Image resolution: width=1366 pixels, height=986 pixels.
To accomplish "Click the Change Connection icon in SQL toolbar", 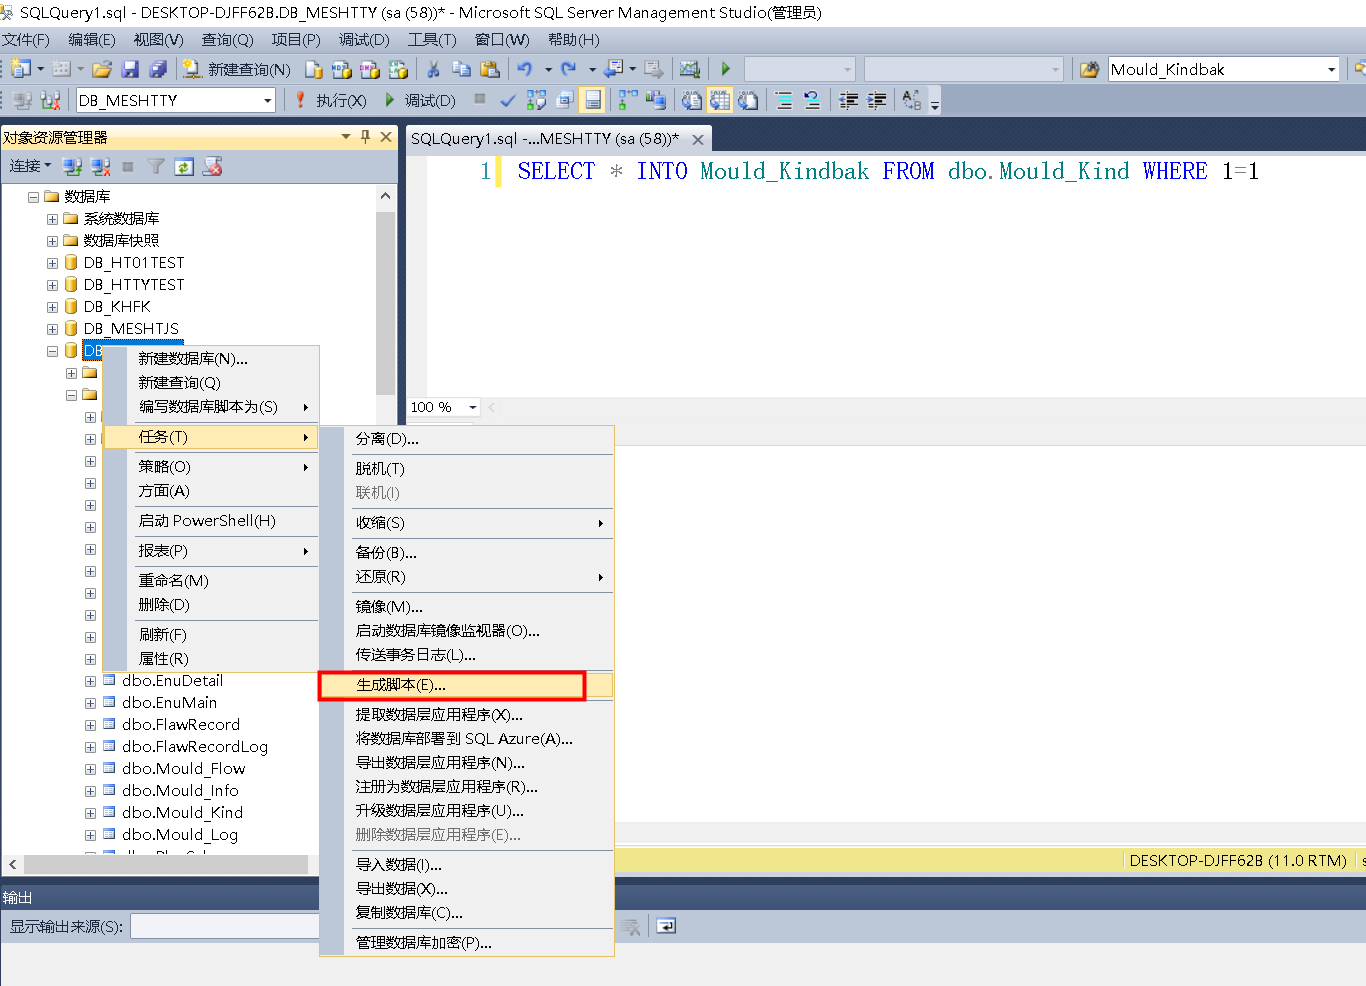I will [x=50, y=100].
